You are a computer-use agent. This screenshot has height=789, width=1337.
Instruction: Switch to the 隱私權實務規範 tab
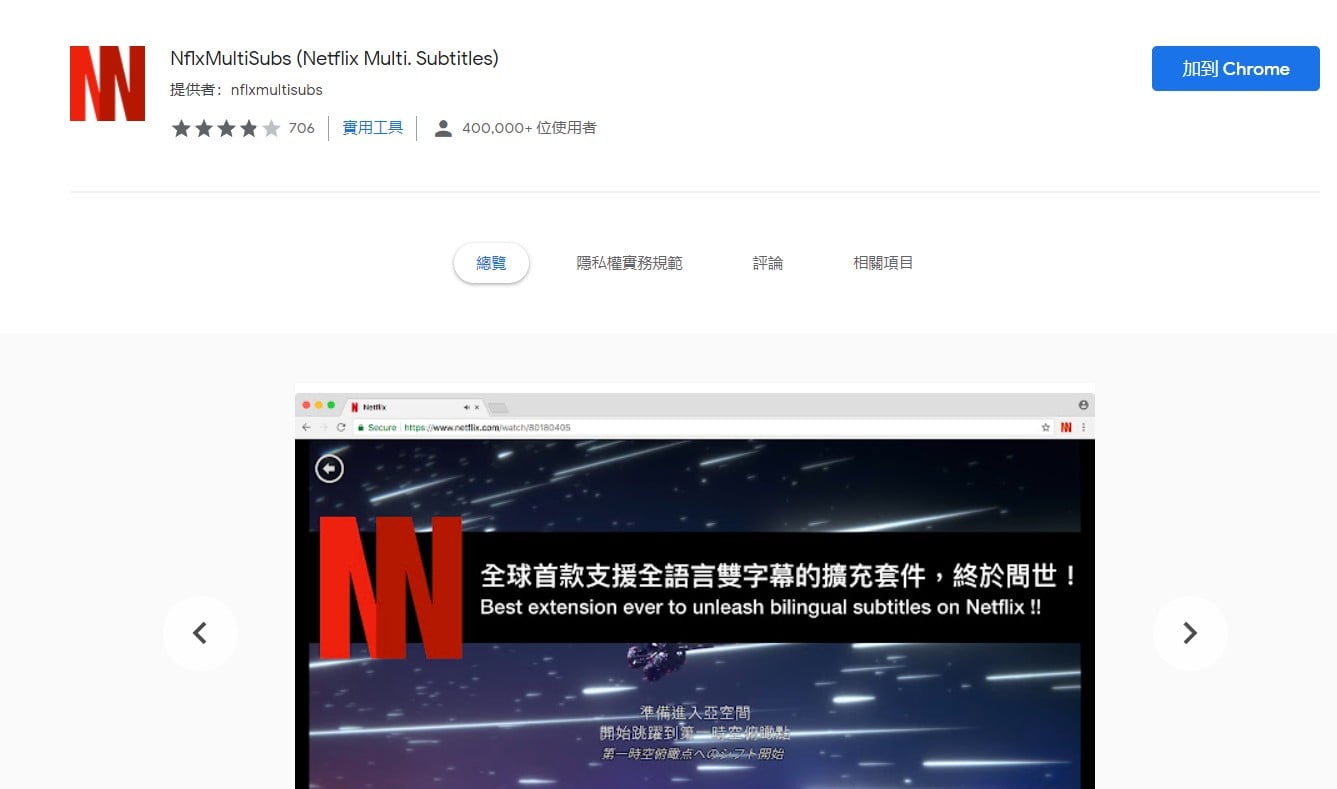pyautogui.click(x=630, y=263)
